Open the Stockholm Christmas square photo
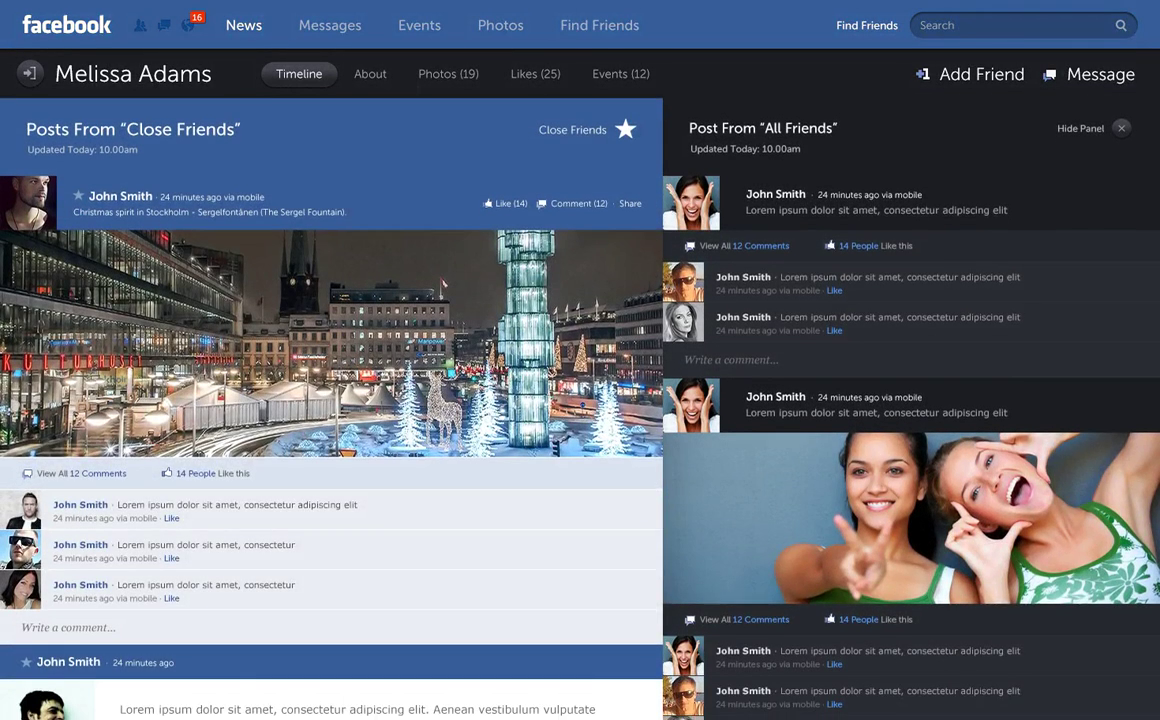The height and width of the screenshot is (720, 1160). click(x=331, y=343)
